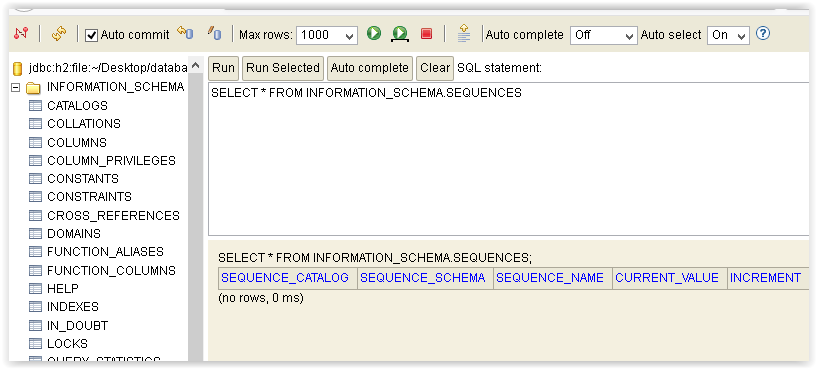Select LOCKS in the tree
This screenshot has height=369, width=817.
click(67, 344)
